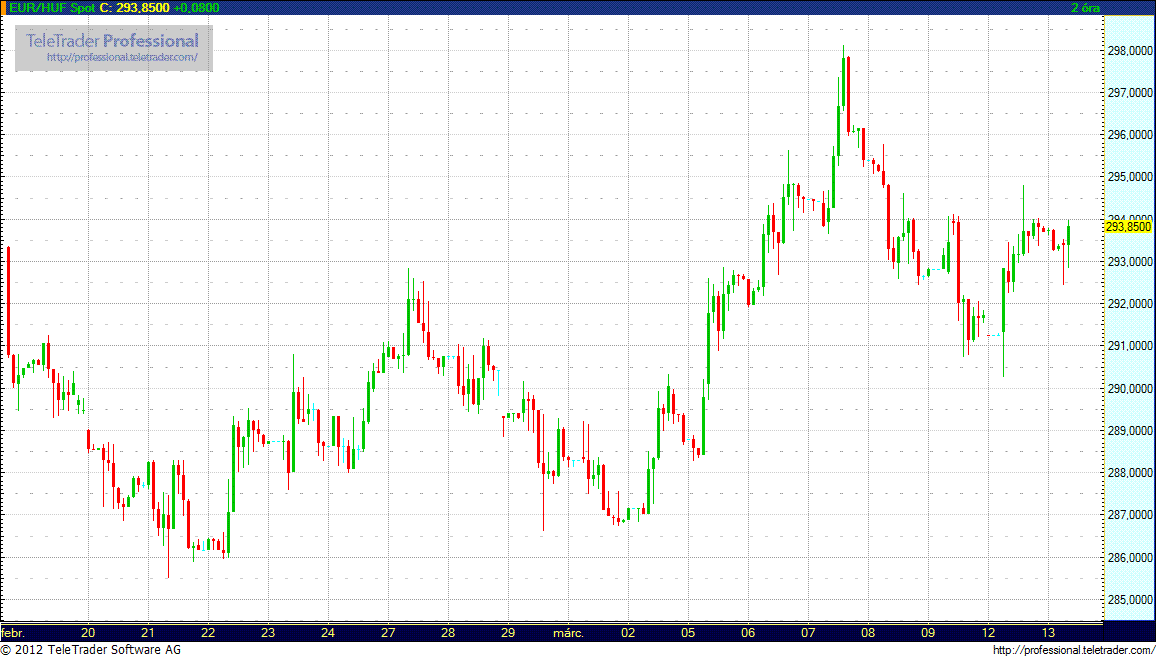Viewport: 1156px width, 659px height.
Task: Click date 27 on the time axis
Action: [388, 632]
